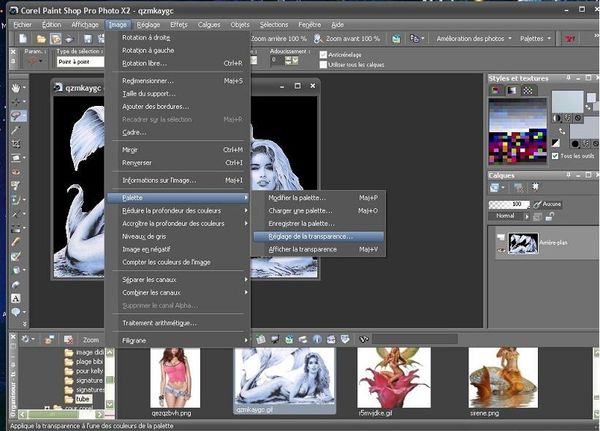Select the Pan hand tool
Viewport: 600px width, 431px height.
(x=15, y=88)
